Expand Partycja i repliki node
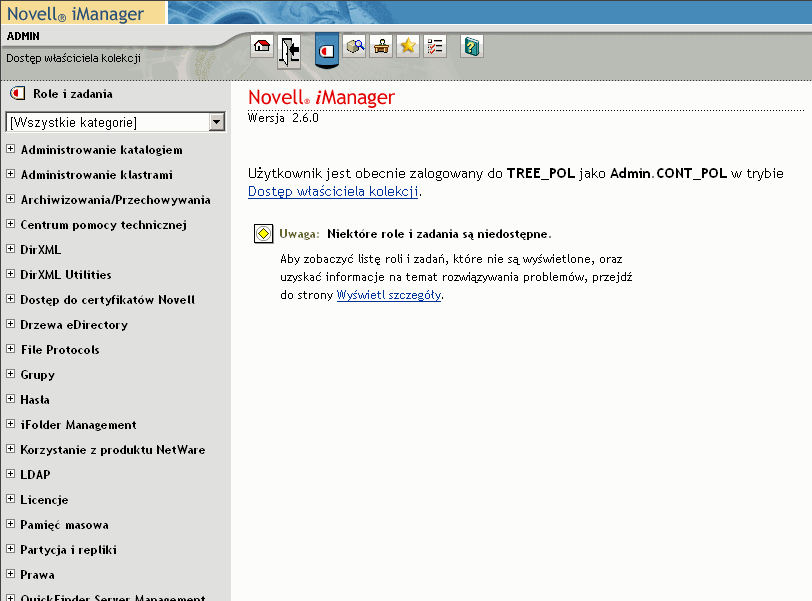This screenshot has width=812, height=601. click(10, 549)
